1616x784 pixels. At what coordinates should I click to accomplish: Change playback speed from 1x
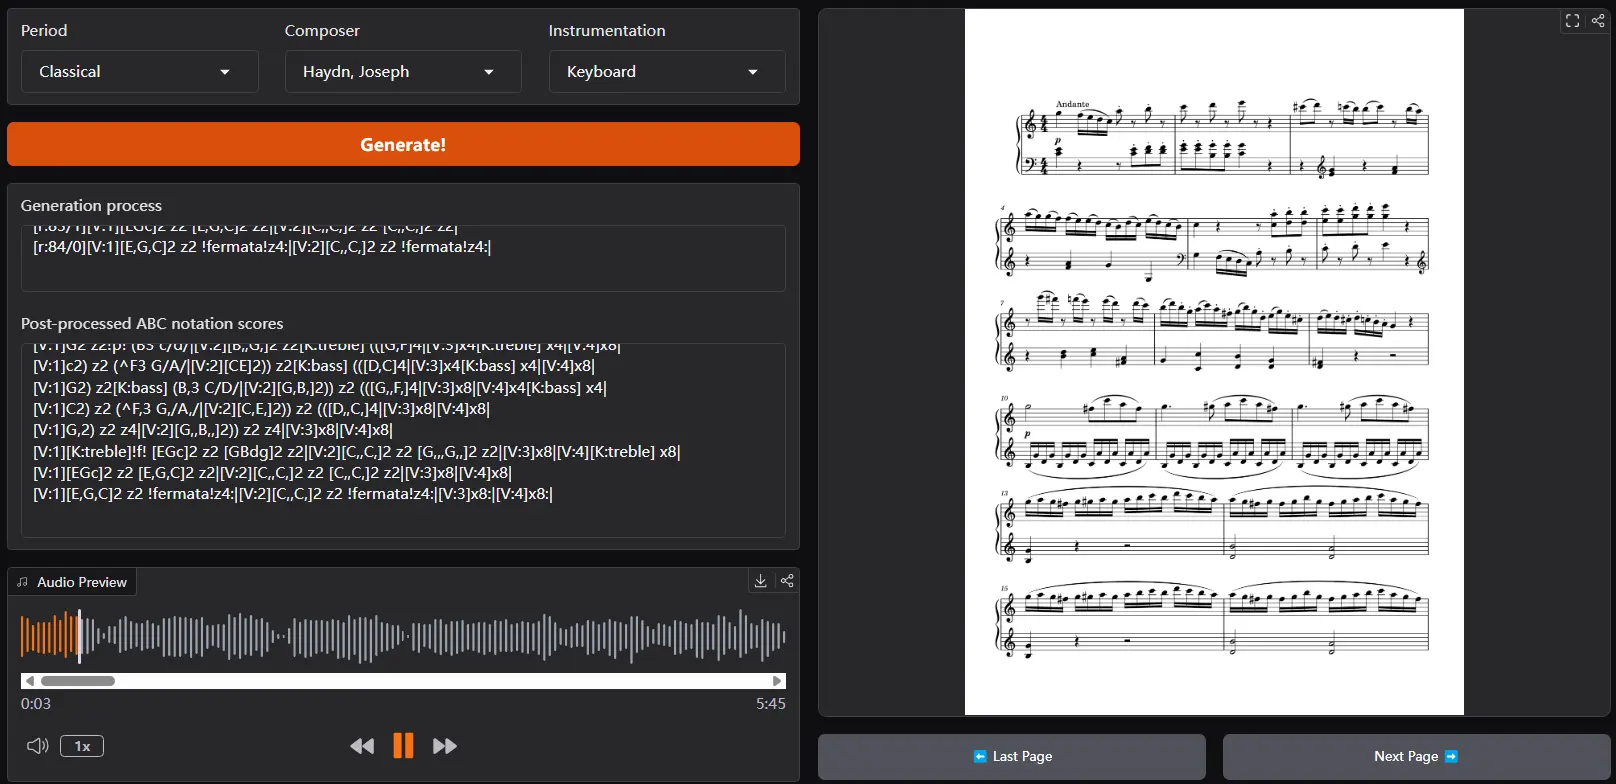click(82, 746)
